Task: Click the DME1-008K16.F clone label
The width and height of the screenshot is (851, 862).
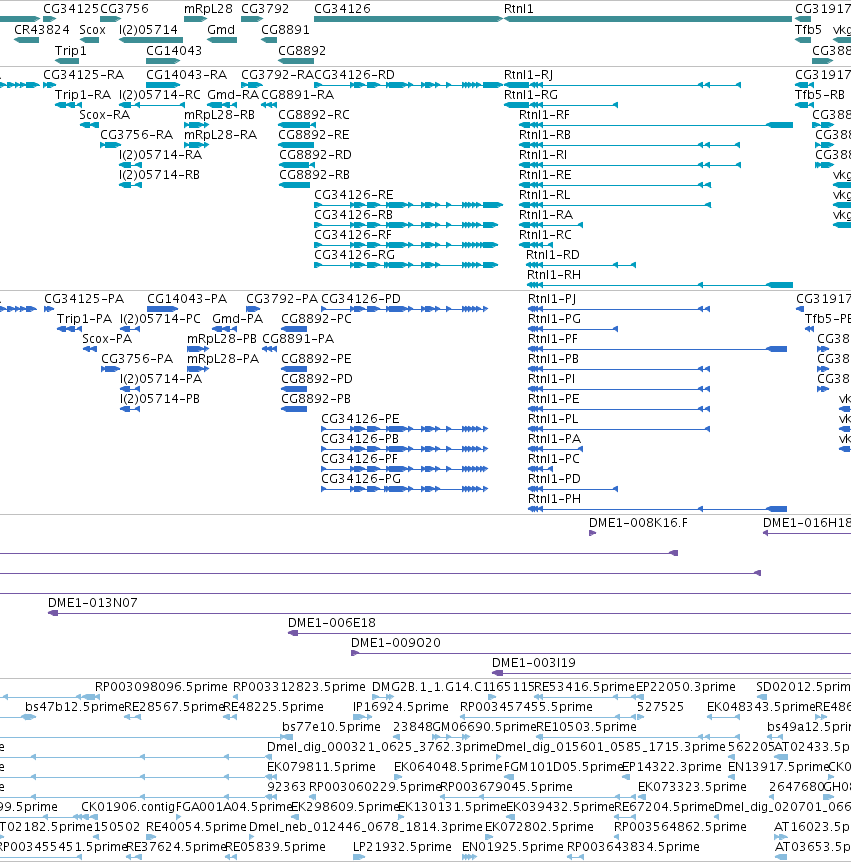Action: click(x=638, y=522)
